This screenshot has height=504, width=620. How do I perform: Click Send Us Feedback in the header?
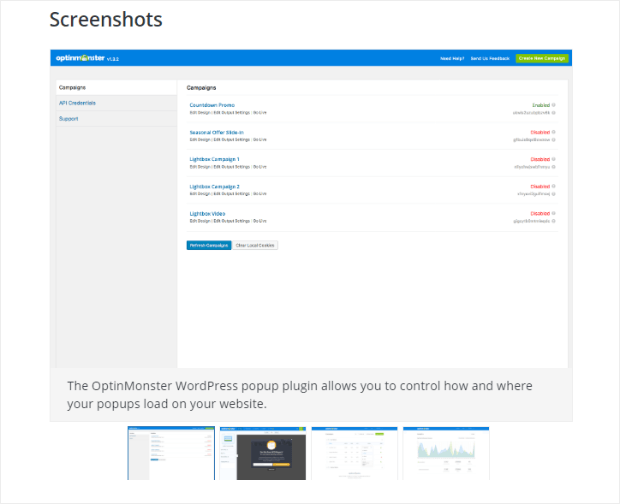pyautogui.click(x=490, y=59)
